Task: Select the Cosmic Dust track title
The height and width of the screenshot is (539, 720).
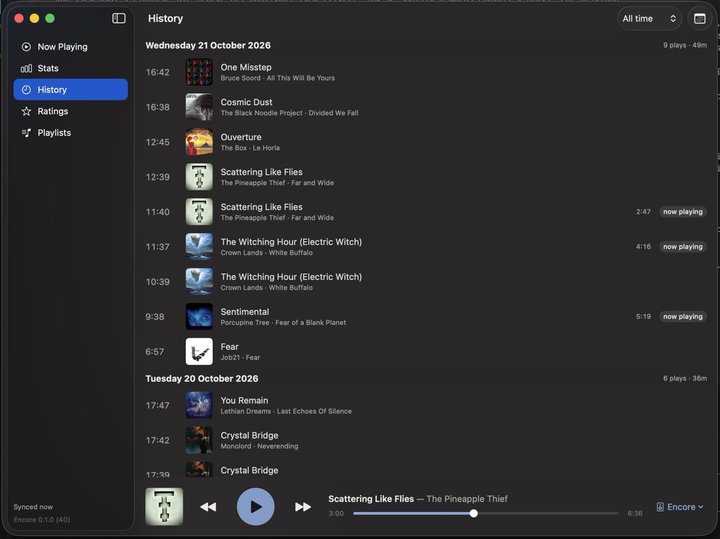Action: 246,102
